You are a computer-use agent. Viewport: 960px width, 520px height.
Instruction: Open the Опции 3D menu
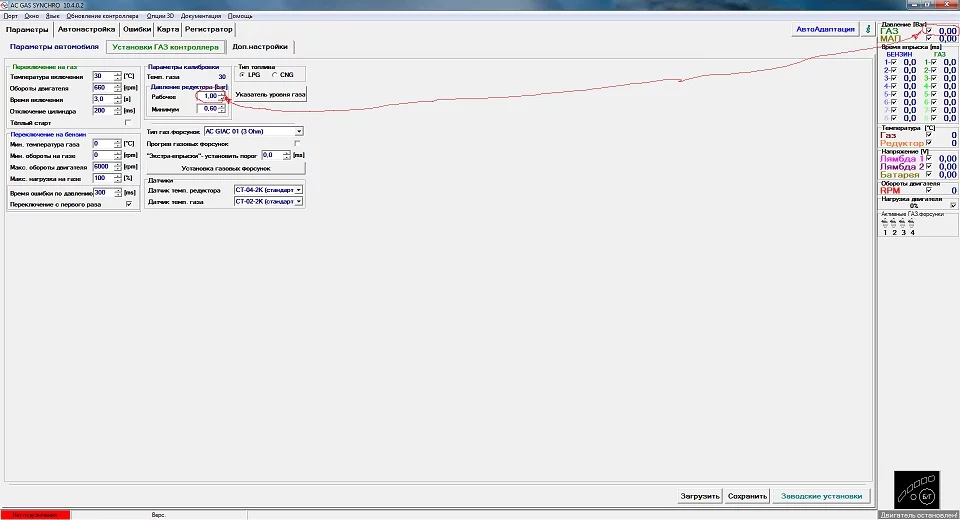(x=160, y=16)
